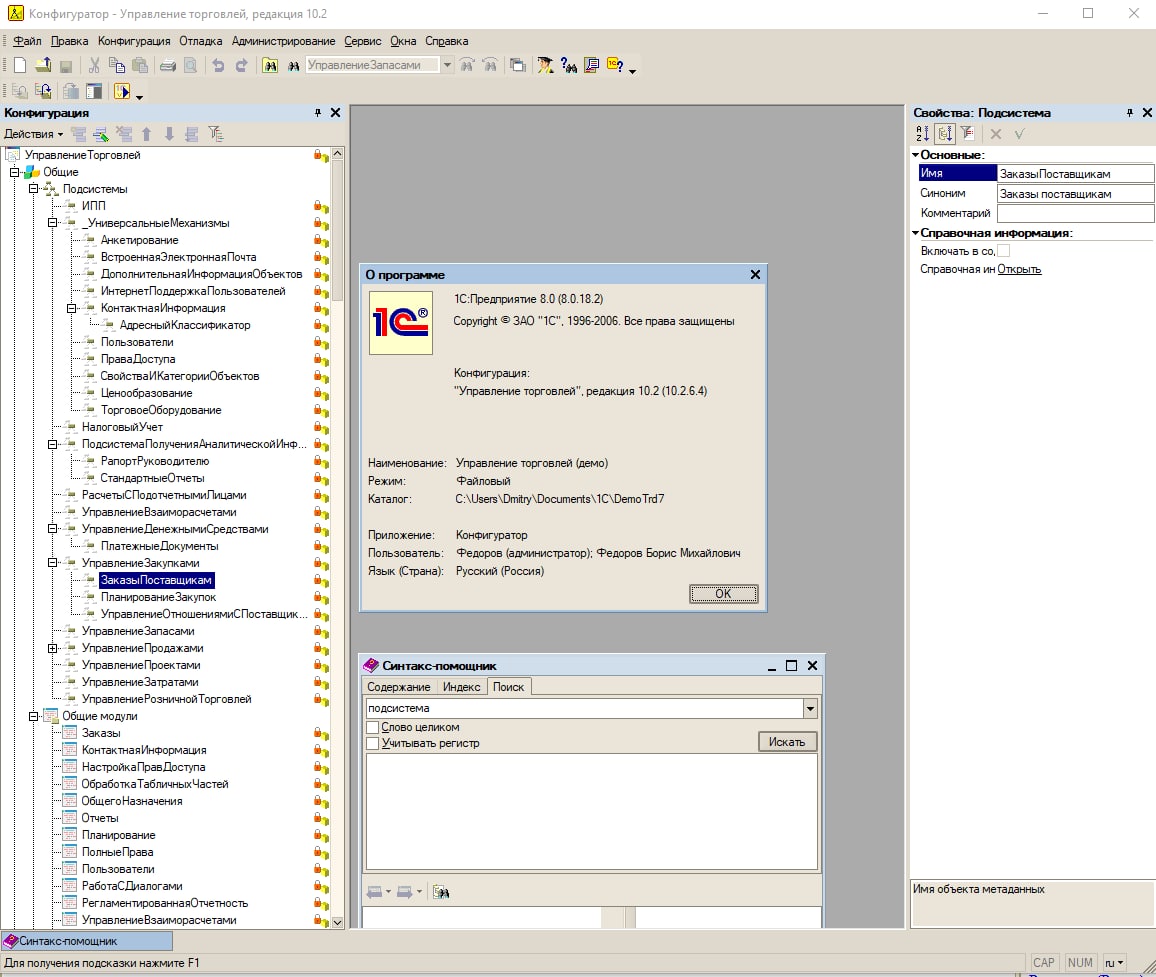Viewport: 1156px width, 977px height.
Task: Click Find binoculars icon beside search field
Action: click(x=293, y=66)
